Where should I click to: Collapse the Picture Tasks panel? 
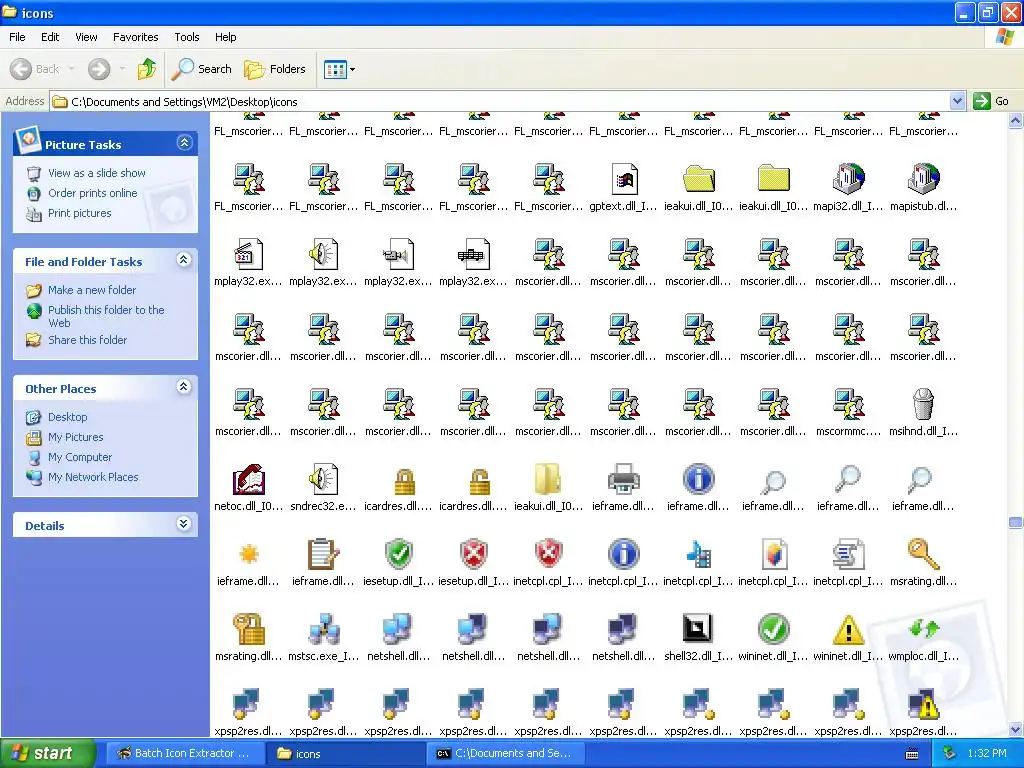pos(185,143)
